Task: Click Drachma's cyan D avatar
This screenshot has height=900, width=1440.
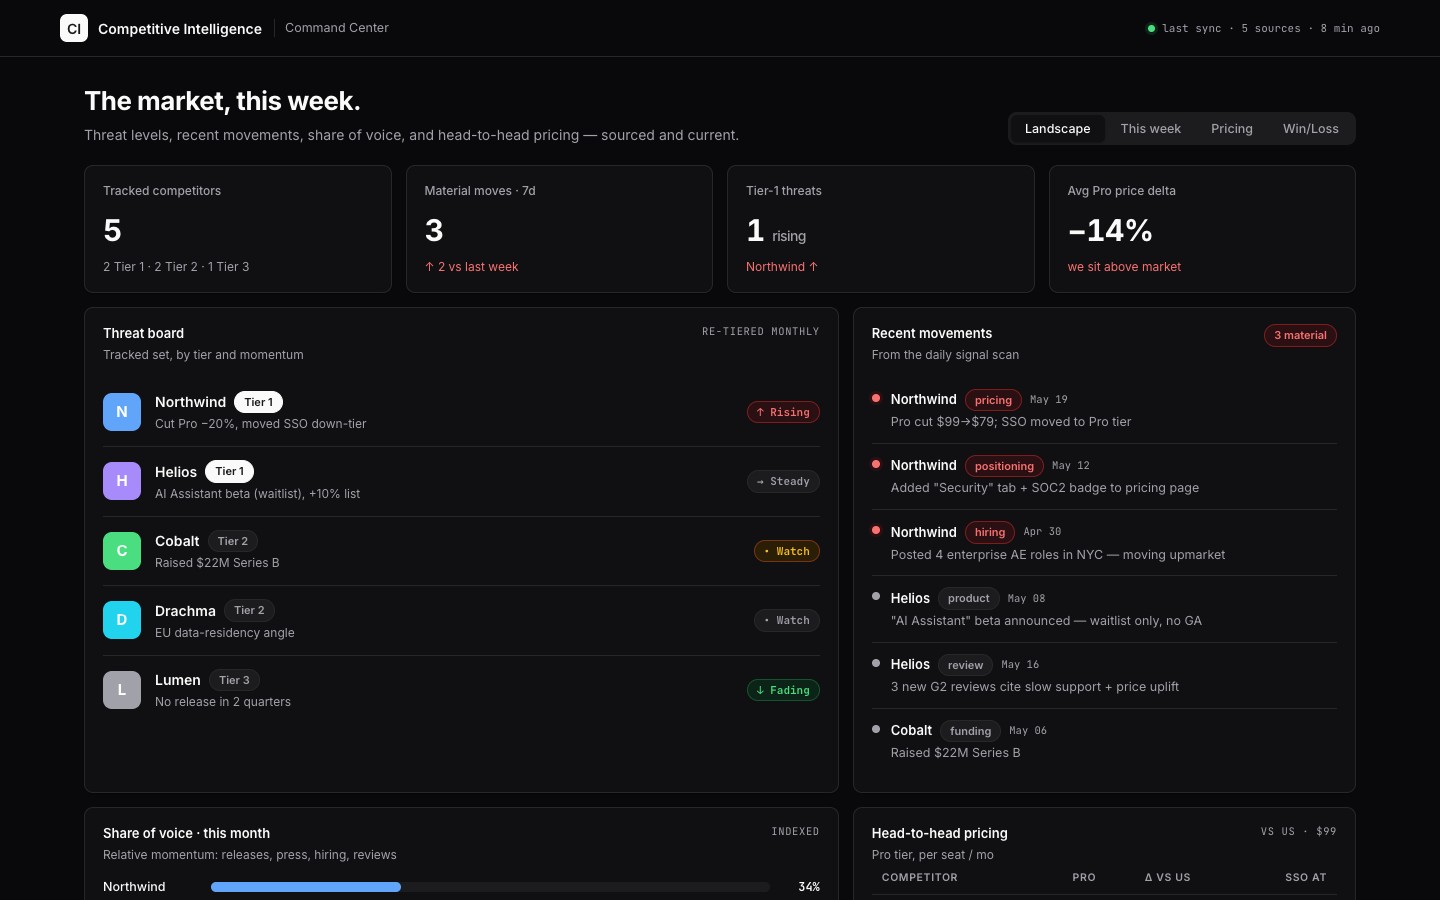Action: click(122, 620)
